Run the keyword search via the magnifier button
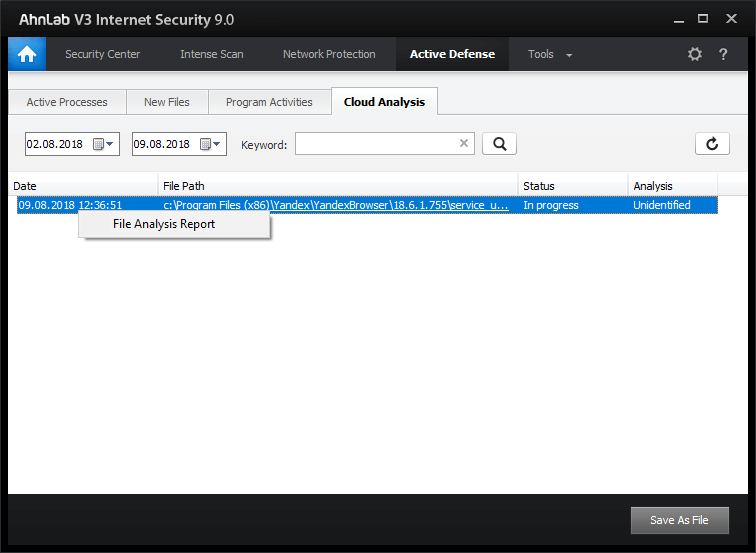 coord(500,144)
